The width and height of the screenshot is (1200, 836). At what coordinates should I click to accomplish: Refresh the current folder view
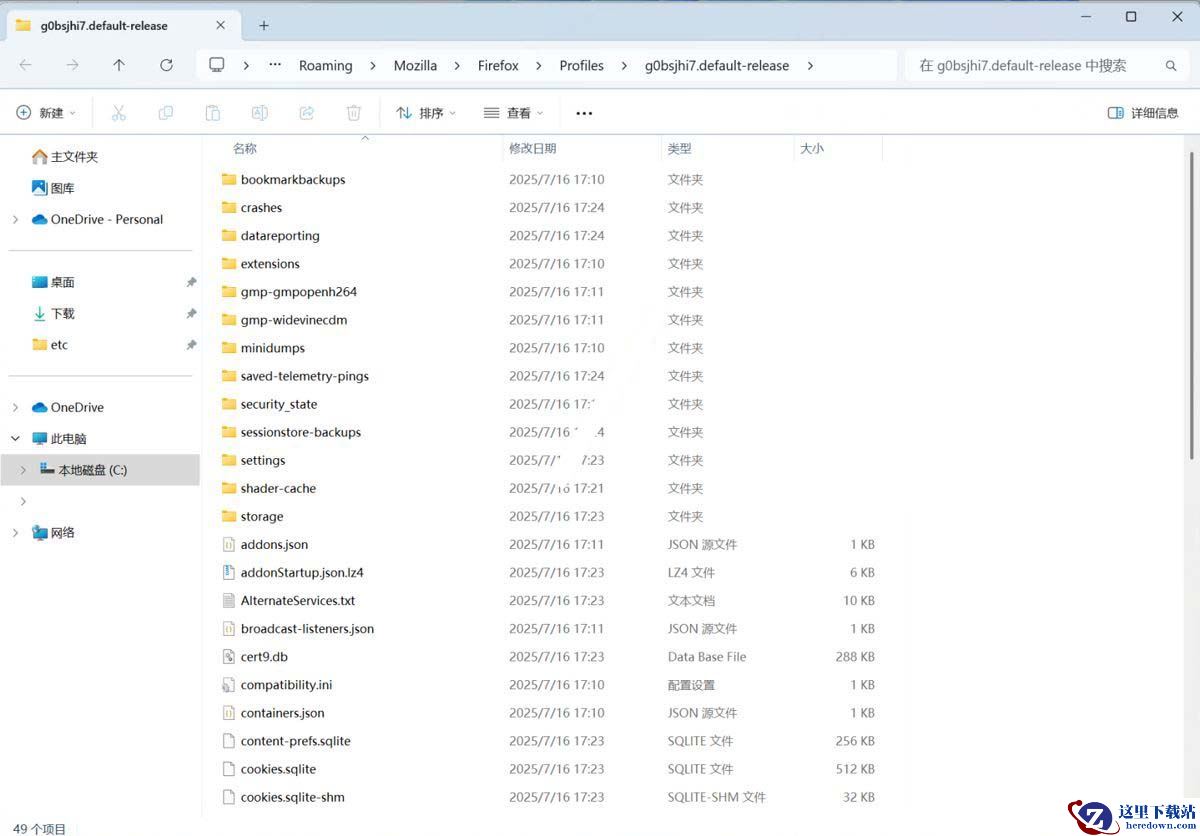pos(166,65)
